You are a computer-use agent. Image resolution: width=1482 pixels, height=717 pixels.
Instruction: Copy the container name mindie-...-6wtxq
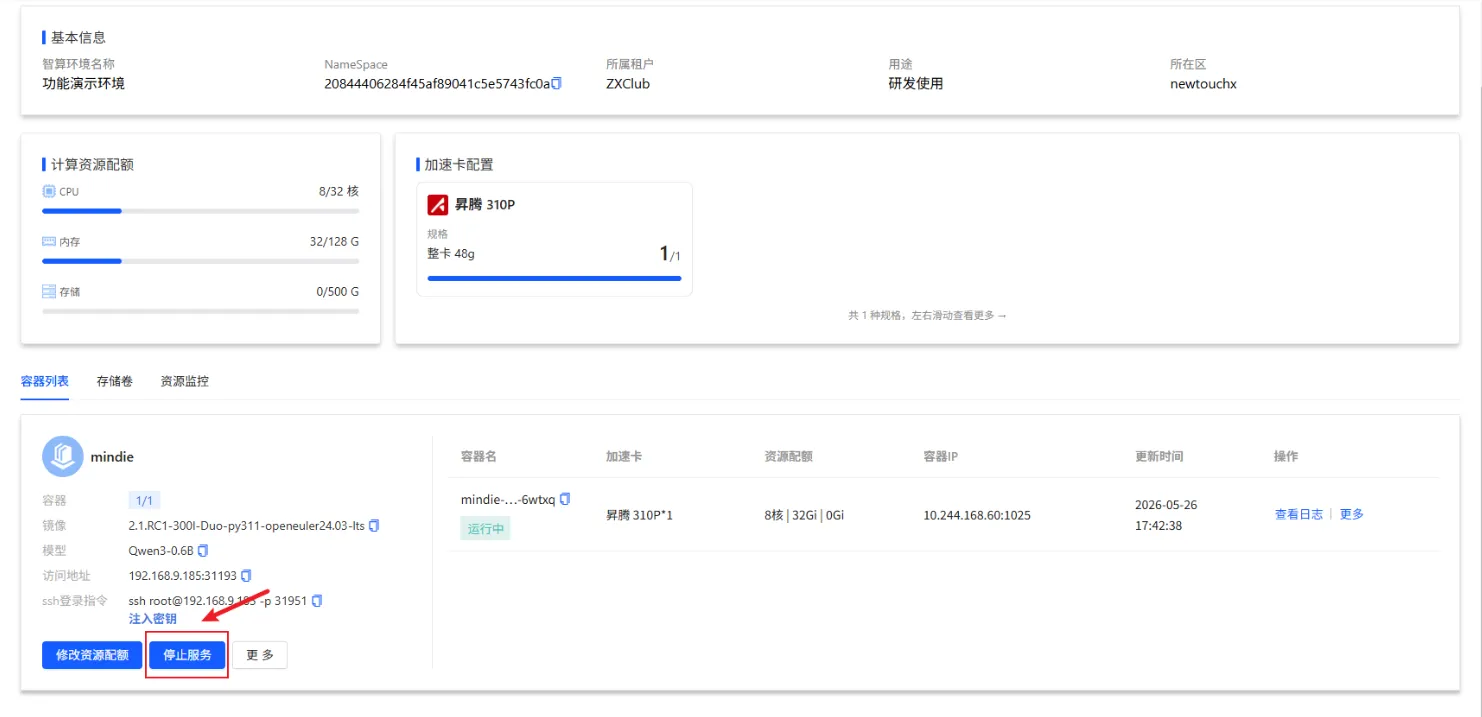pos(565,499)
